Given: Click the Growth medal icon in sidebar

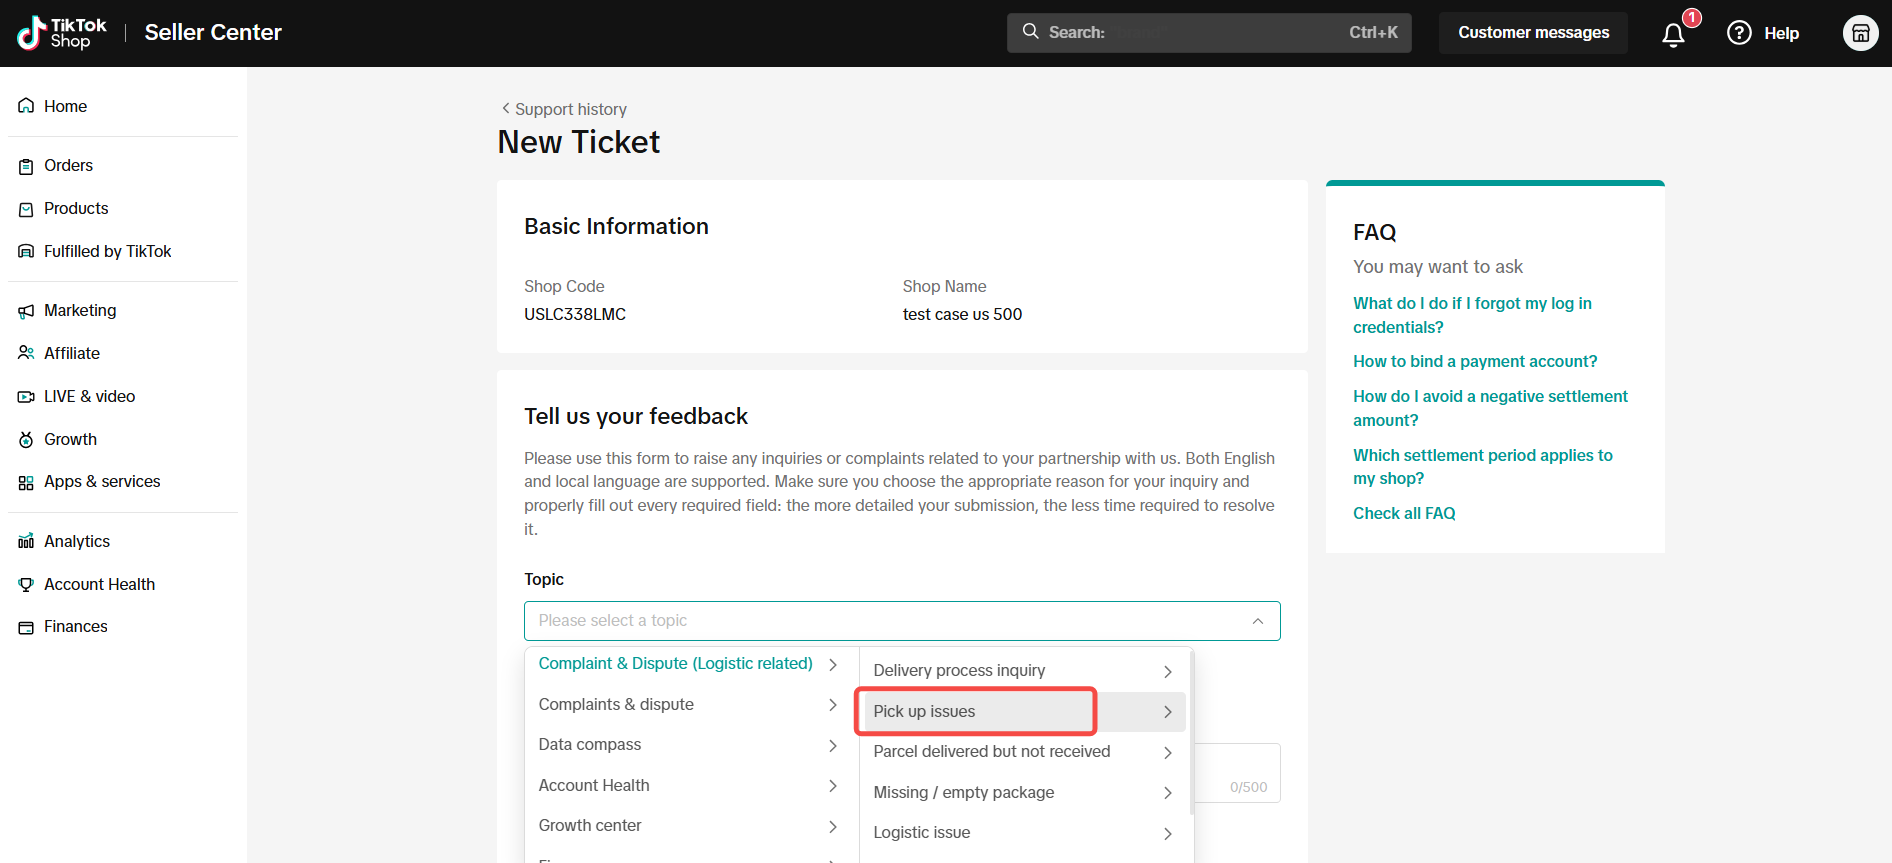Looking at the screenshot, I should click(26, 439).
